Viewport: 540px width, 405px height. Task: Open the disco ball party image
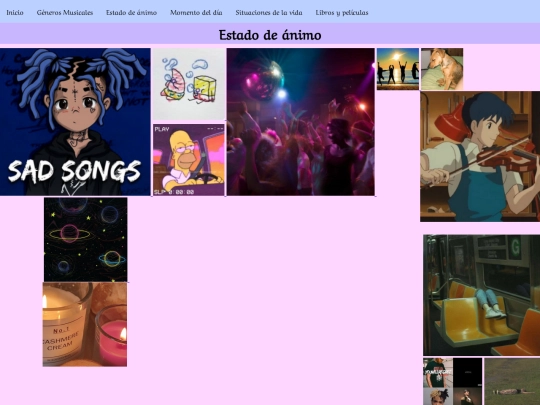(x=301, y=122)
